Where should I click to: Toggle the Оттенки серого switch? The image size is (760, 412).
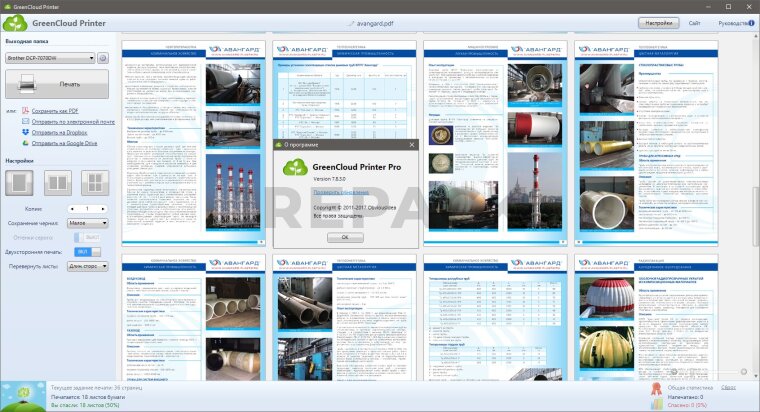[86, 237]
